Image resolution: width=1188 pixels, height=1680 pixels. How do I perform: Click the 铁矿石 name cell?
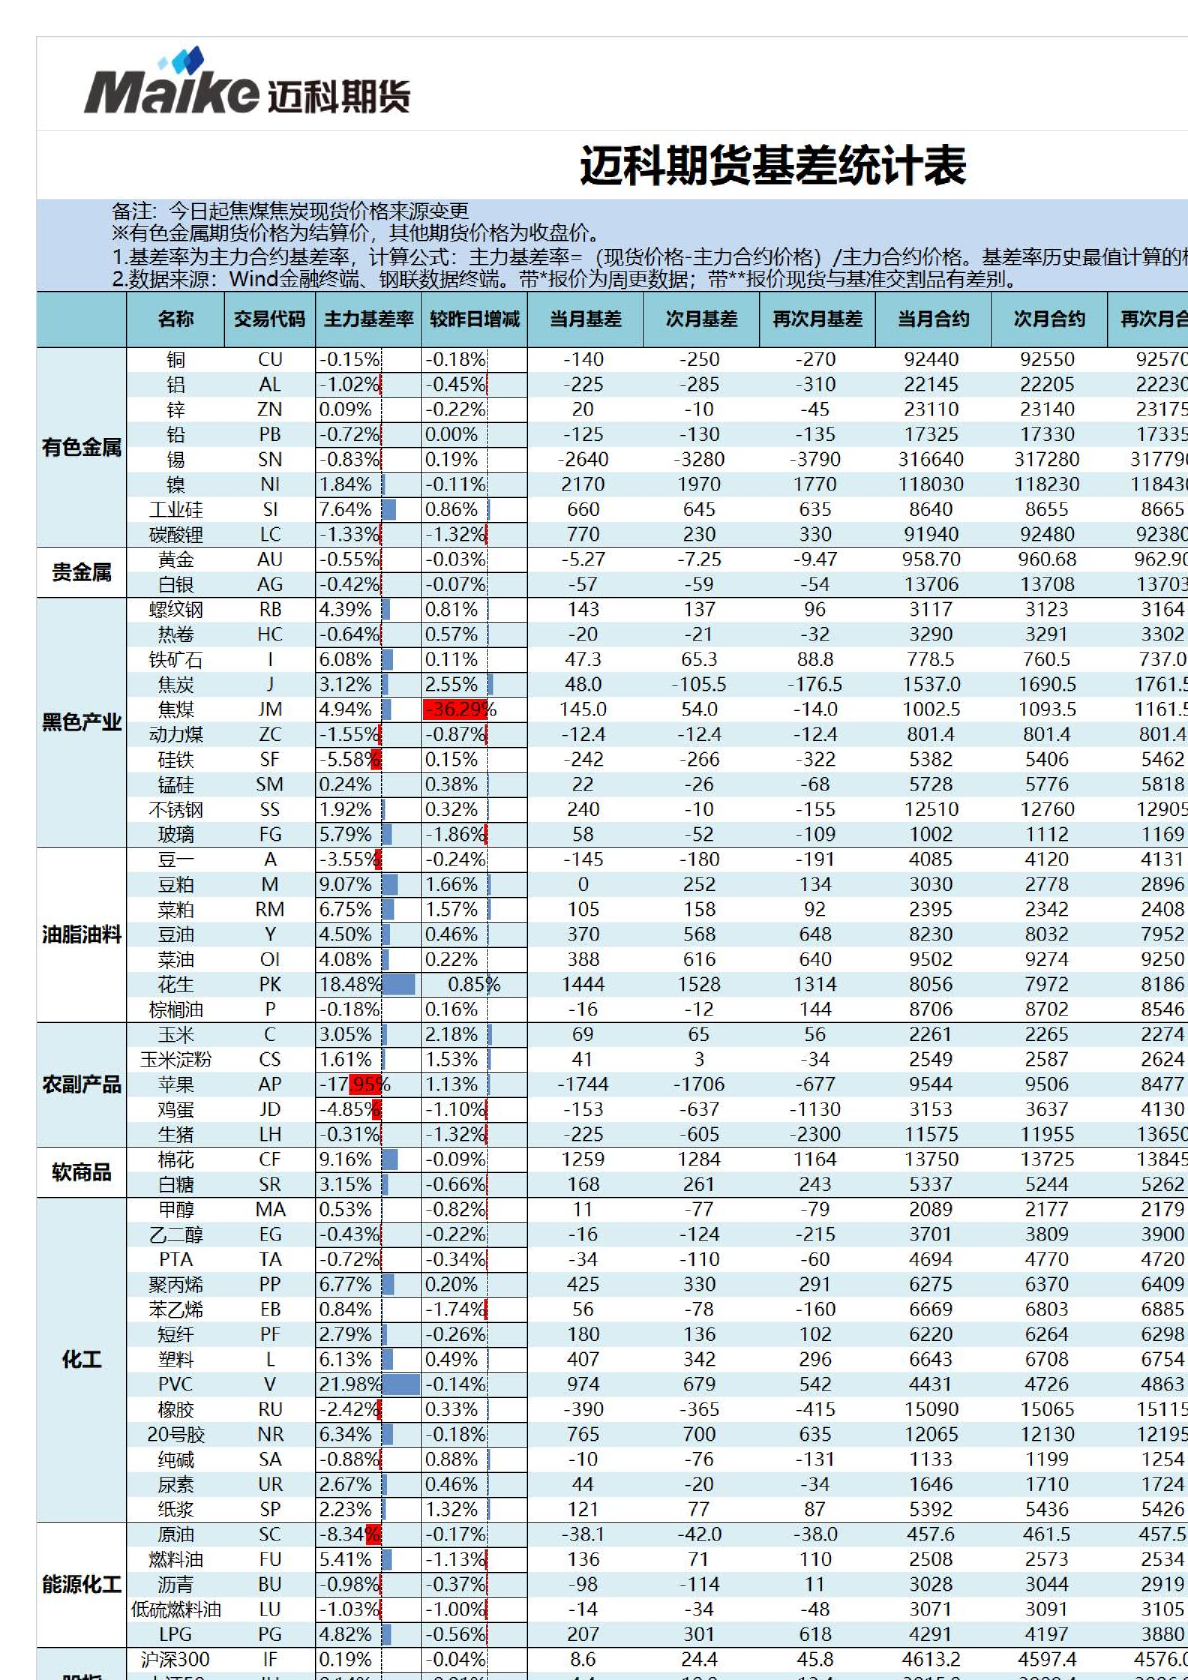click(x=176, y=660)
